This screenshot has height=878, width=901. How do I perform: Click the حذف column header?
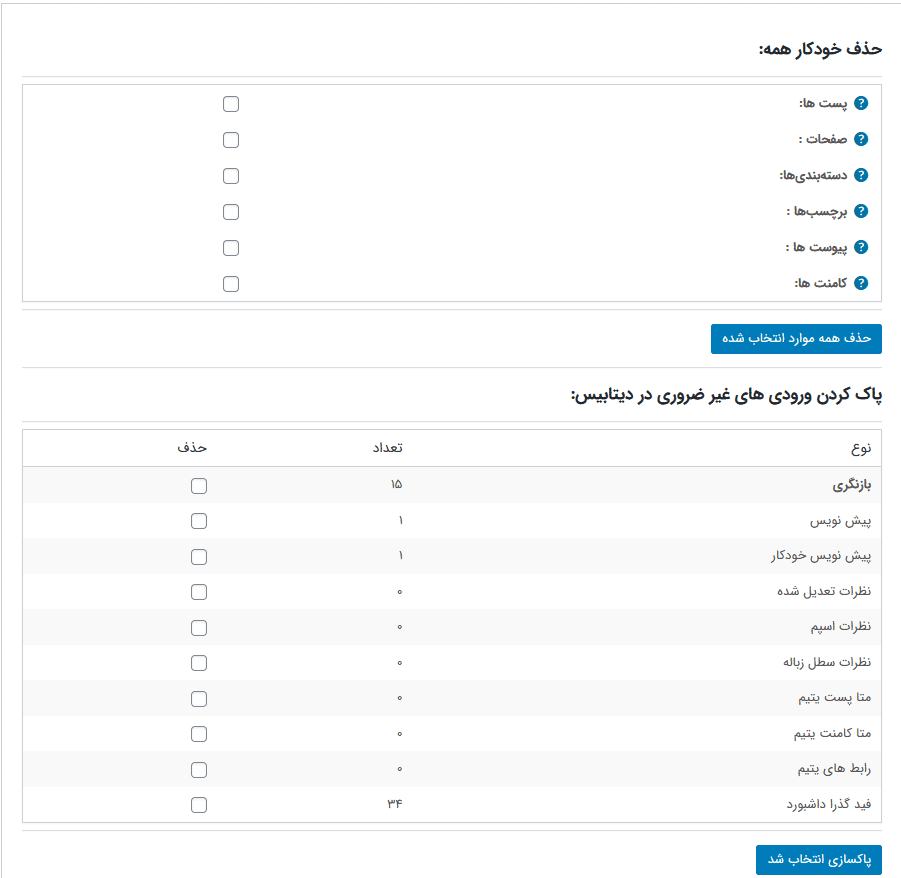(192, 448)
